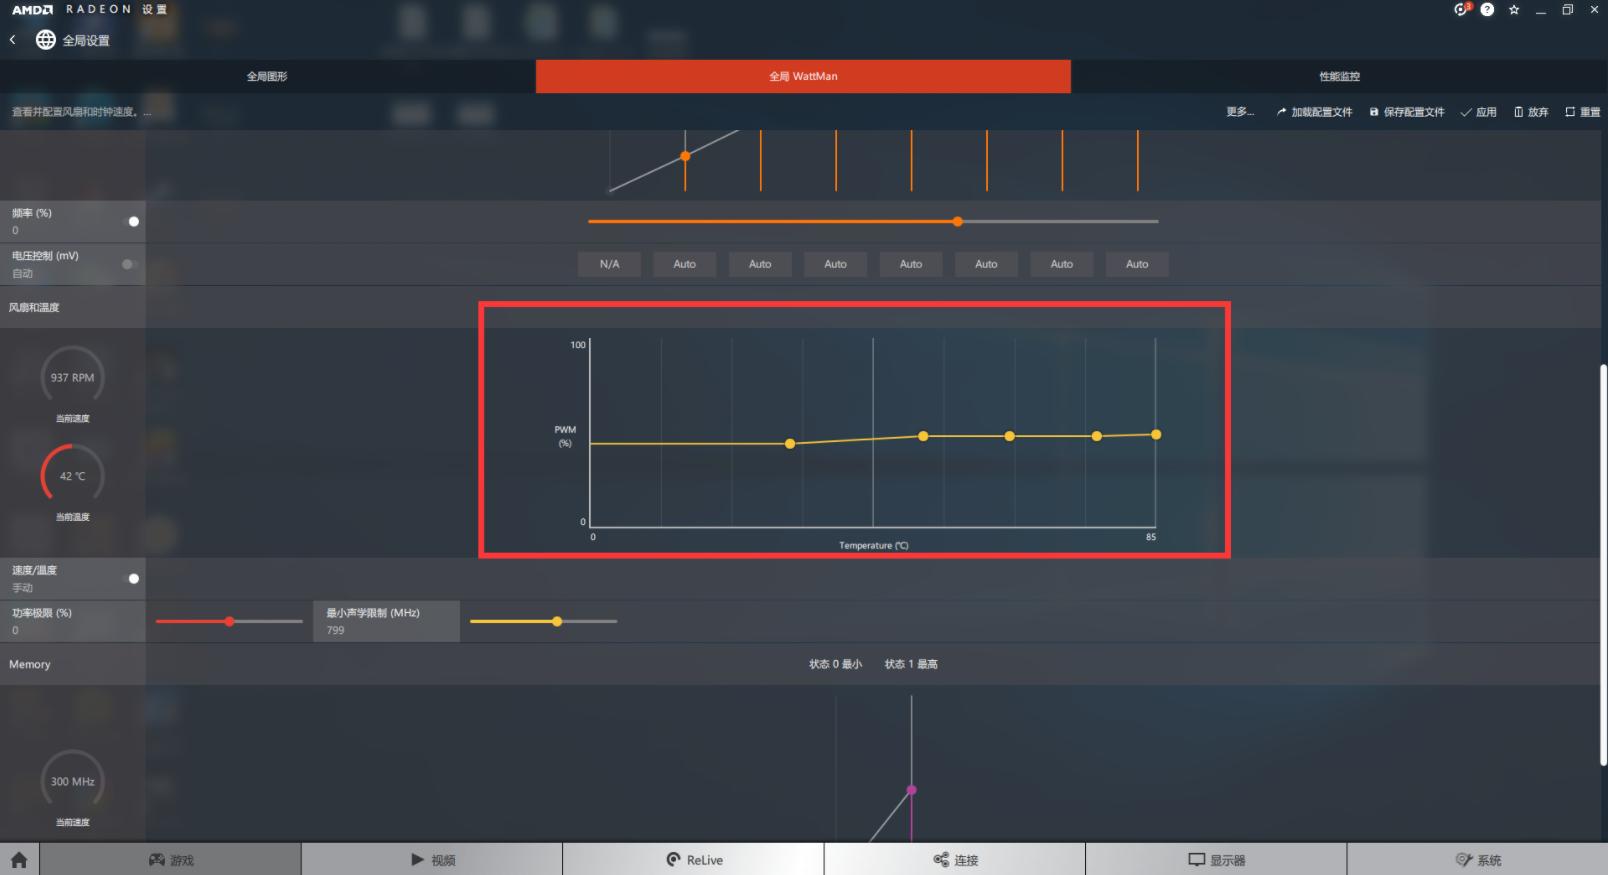
Task: Toggle the 速度/温度 manual switch
Action: (133, 578)
